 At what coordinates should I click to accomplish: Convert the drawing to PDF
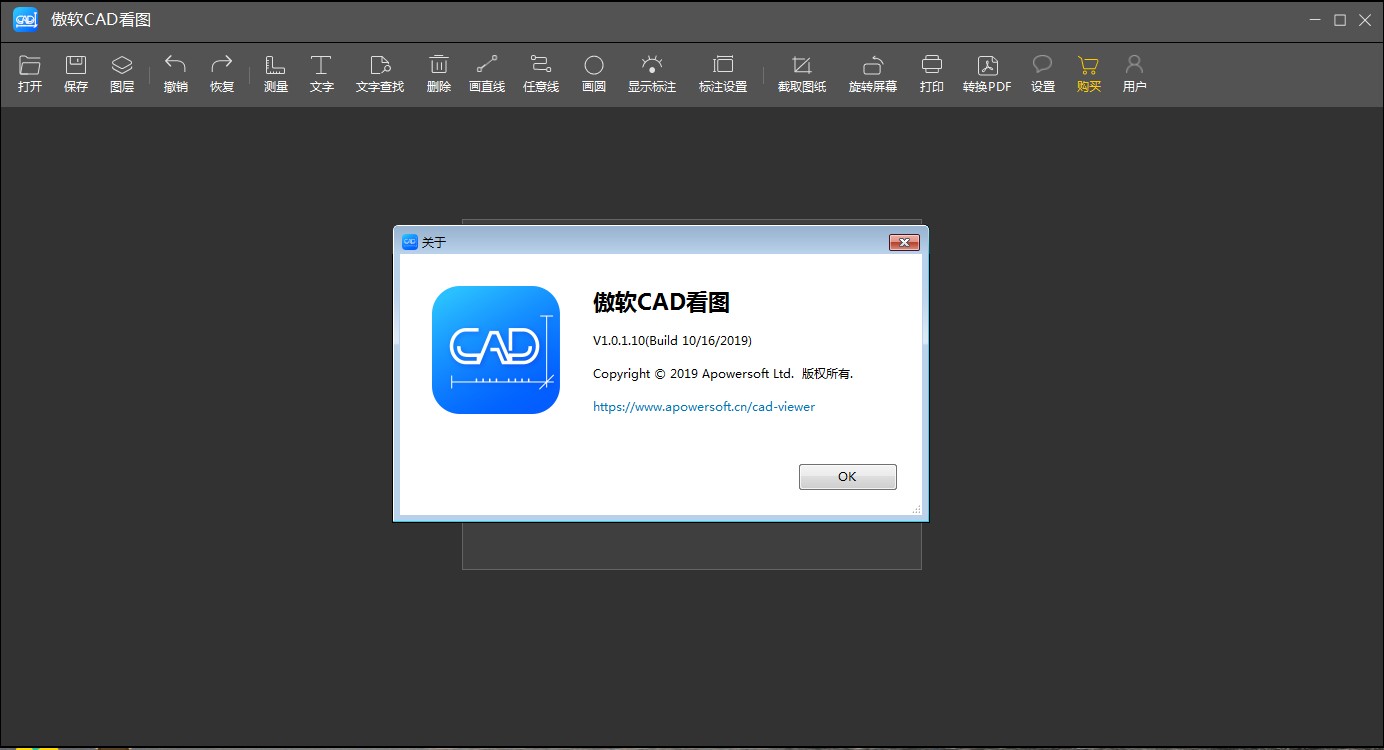987,73
